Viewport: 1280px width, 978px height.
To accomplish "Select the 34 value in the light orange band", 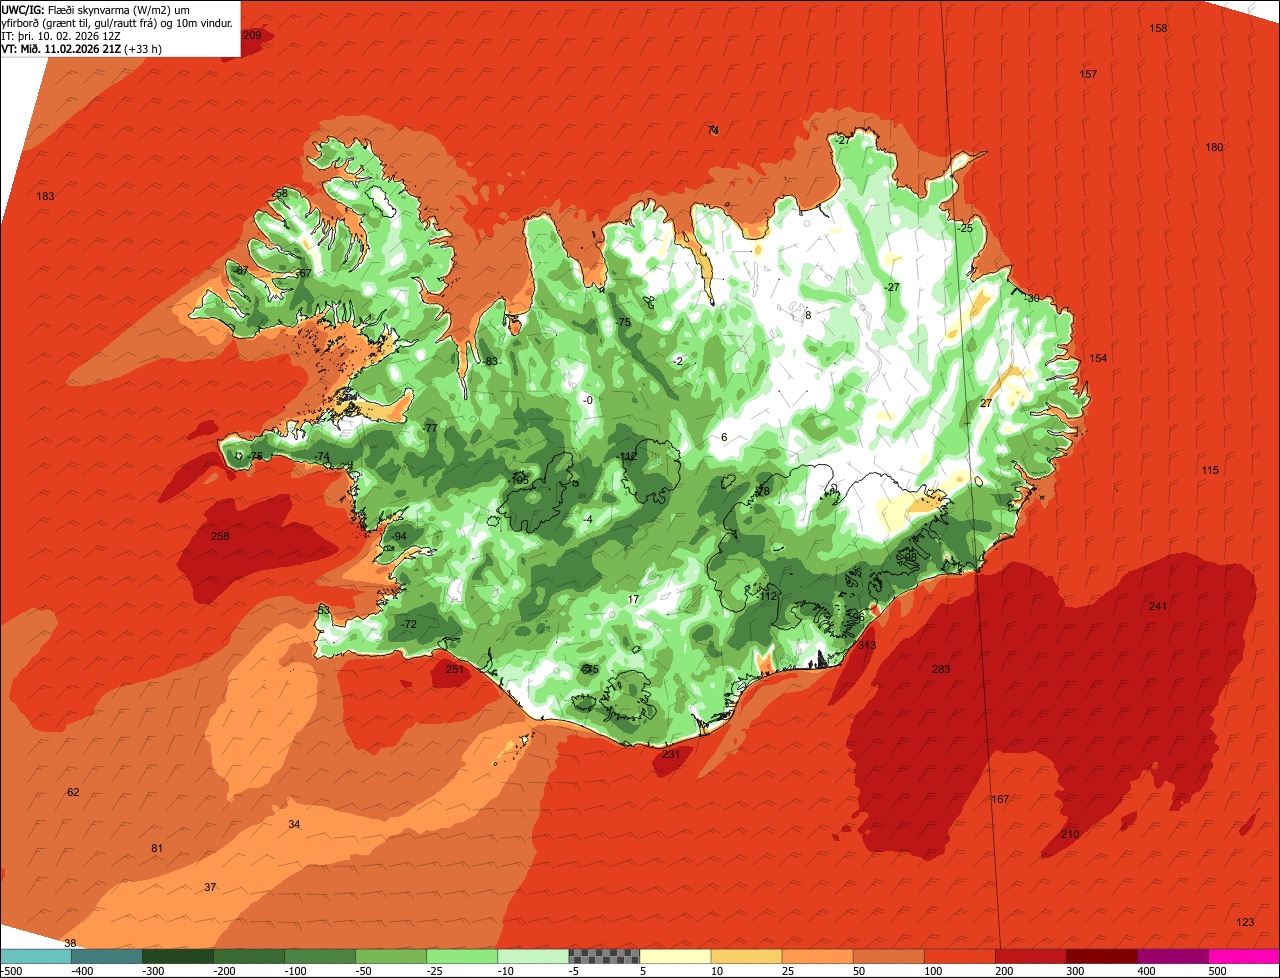I will [x=294, y=824].
